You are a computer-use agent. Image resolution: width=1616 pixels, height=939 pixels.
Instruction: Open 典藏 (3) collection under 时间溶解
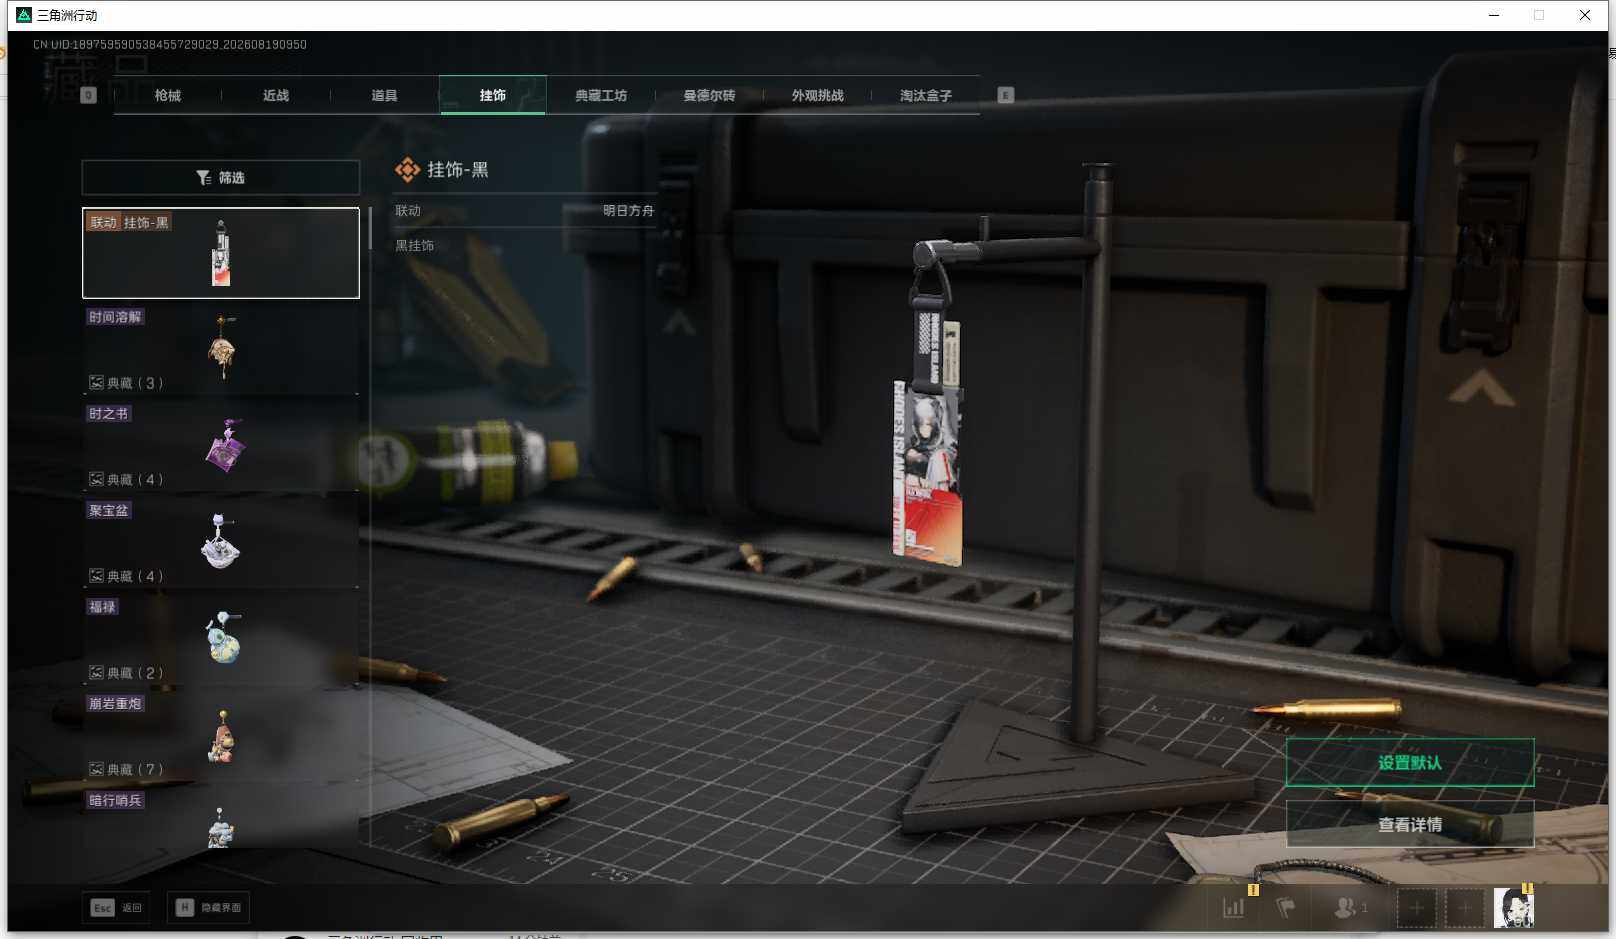tap(126, 383)
